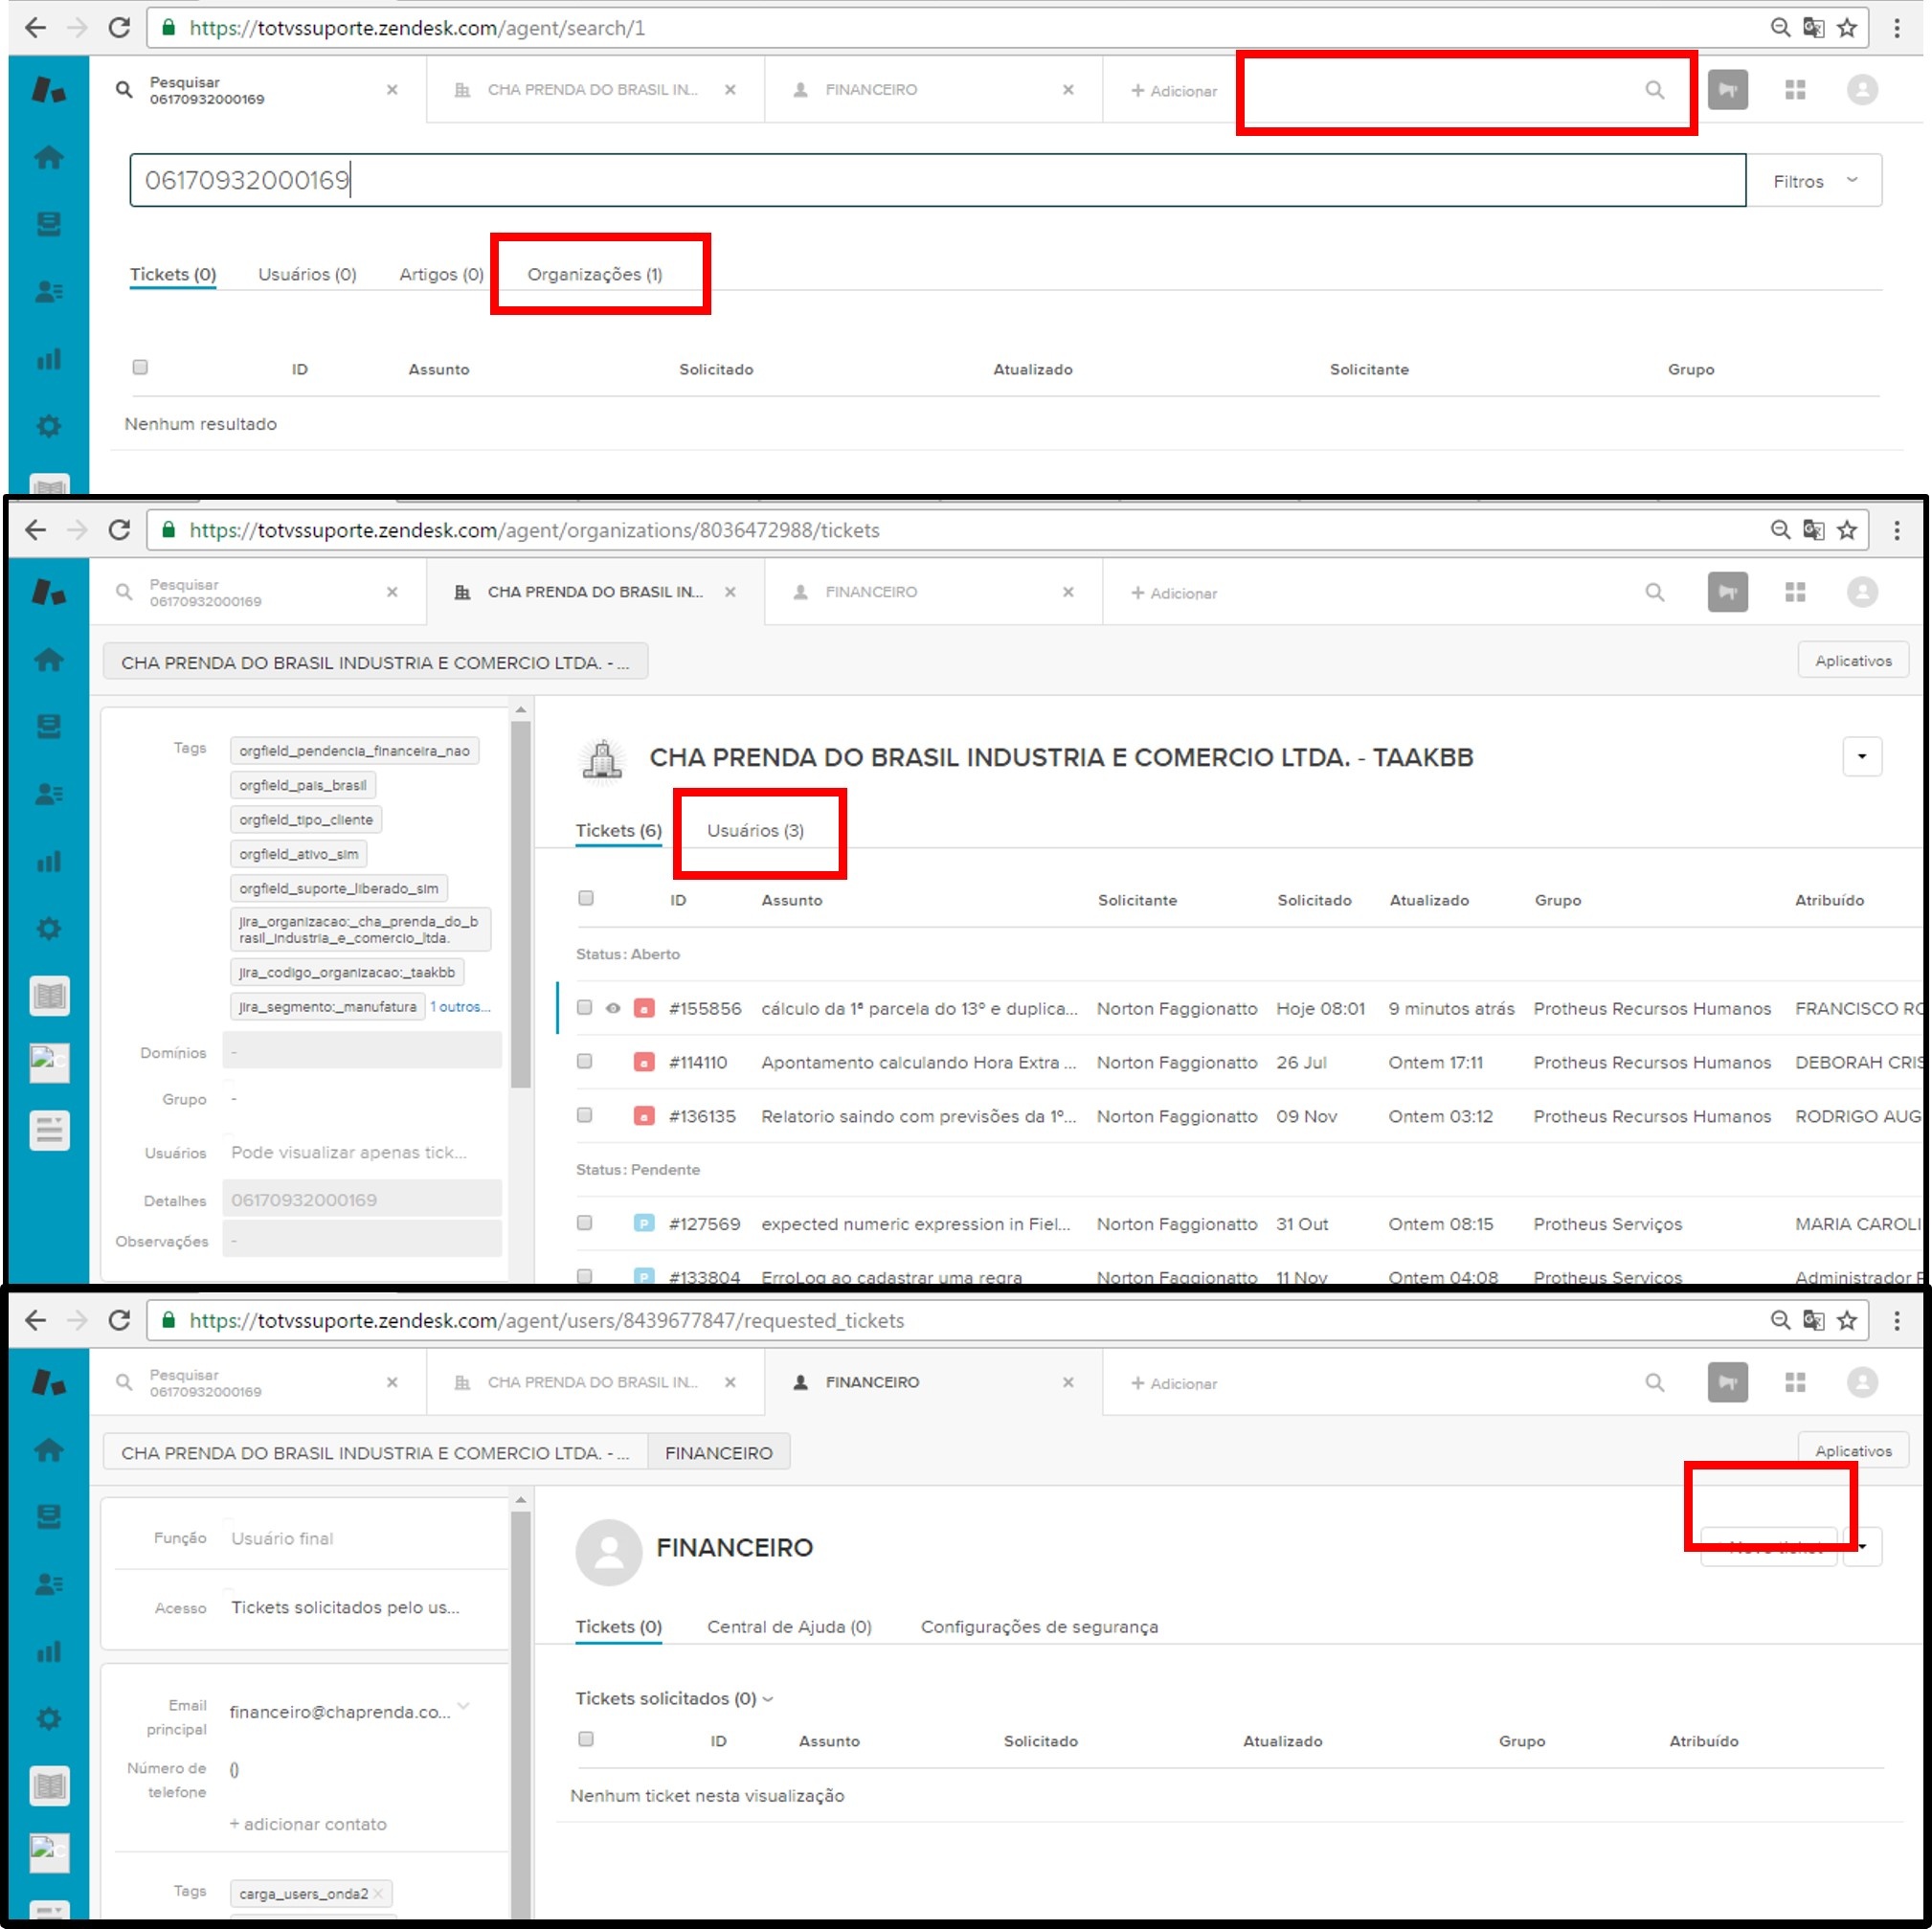
Task: Click the '1 outros...' tags link
Action: coord(460,1007)
